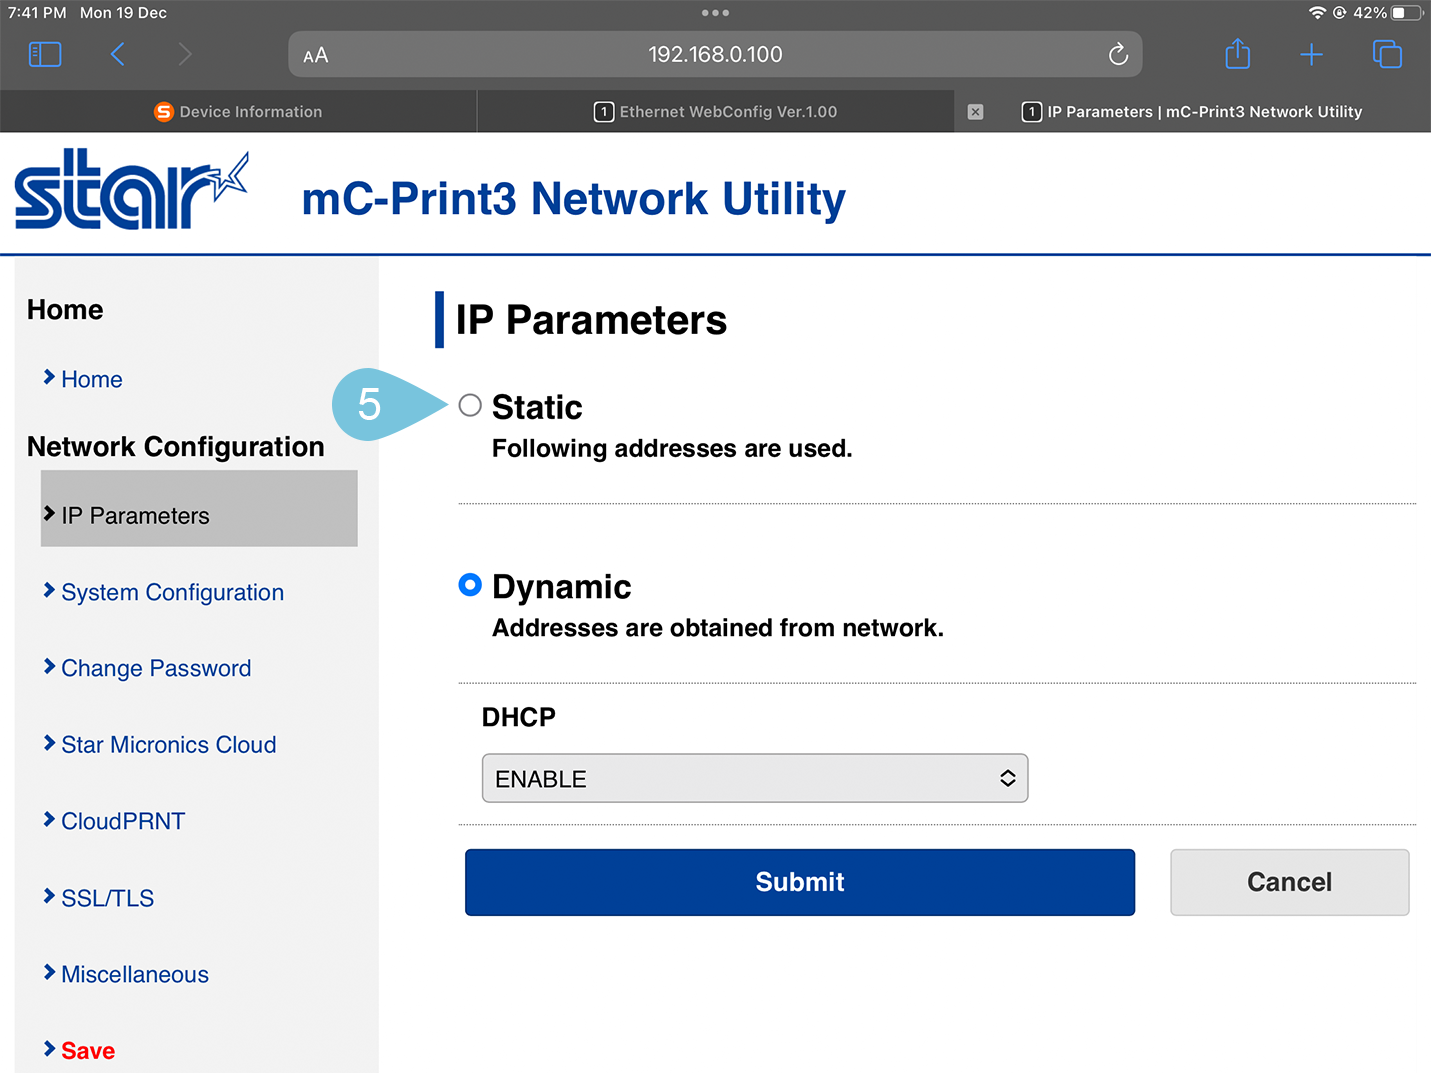Expand Star Micronics Cloud settings
Image resolution: width=1431 pixels, height=1073 pixels.
tap(168, 744)
